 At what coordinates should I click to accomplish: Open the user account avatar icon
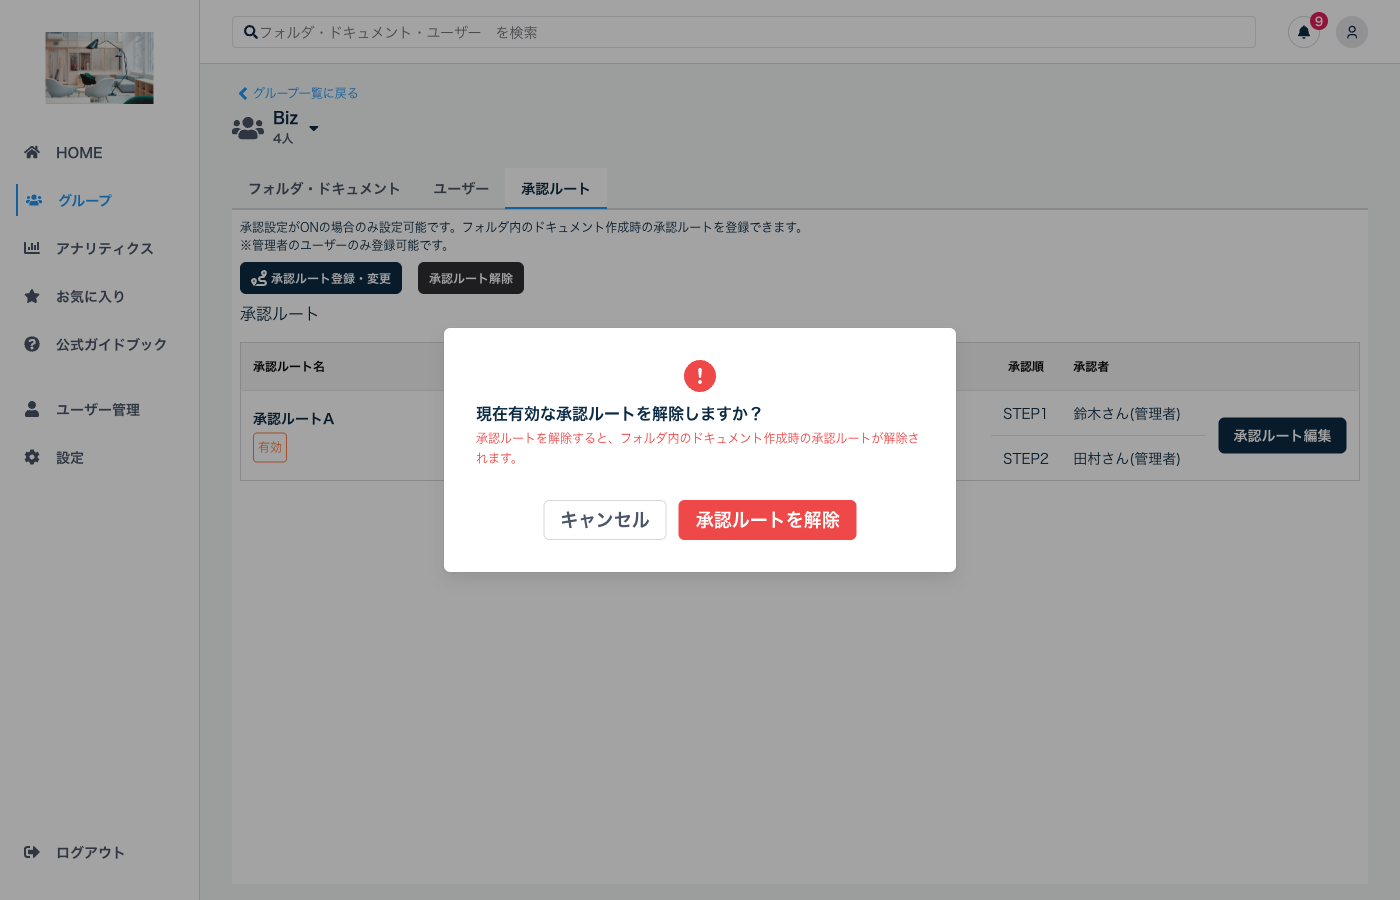coord(1351,32)
